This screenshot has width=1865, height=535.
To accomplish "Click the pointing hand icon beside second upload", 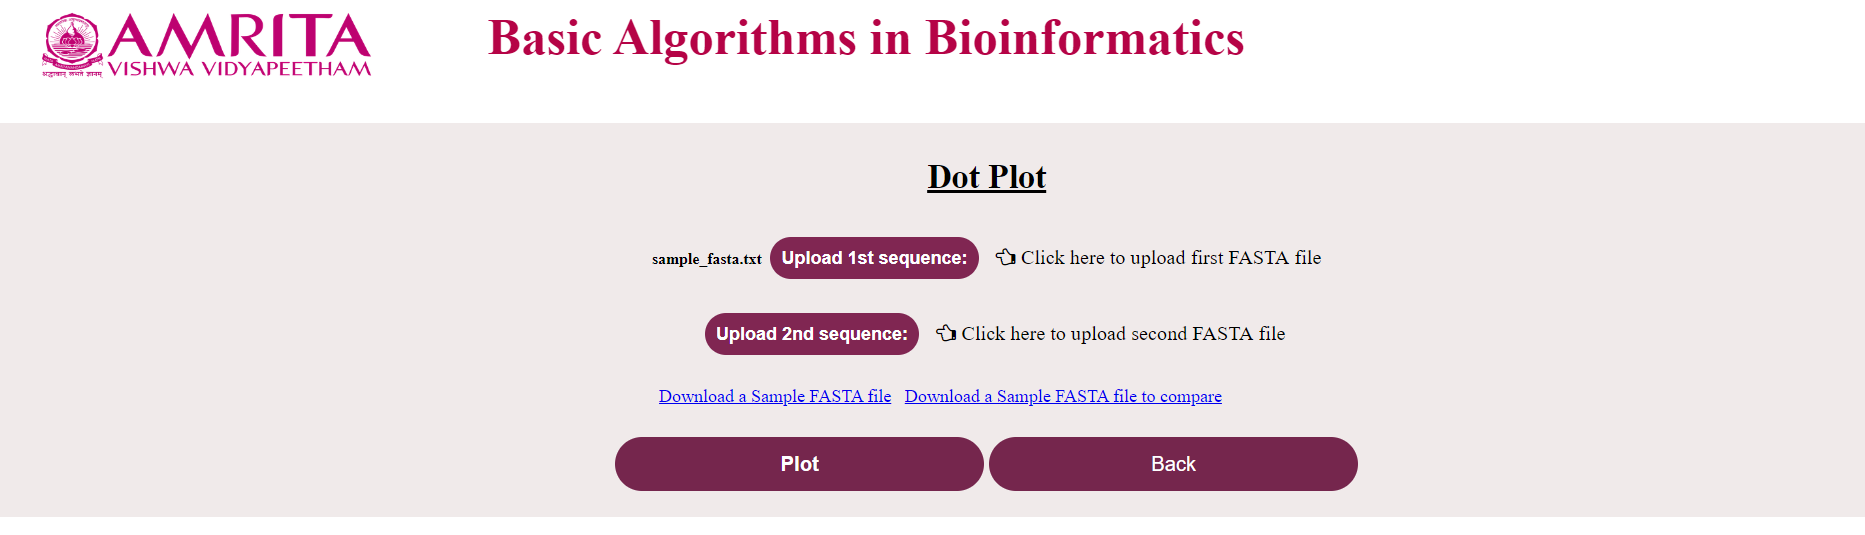I will point(945,333).
